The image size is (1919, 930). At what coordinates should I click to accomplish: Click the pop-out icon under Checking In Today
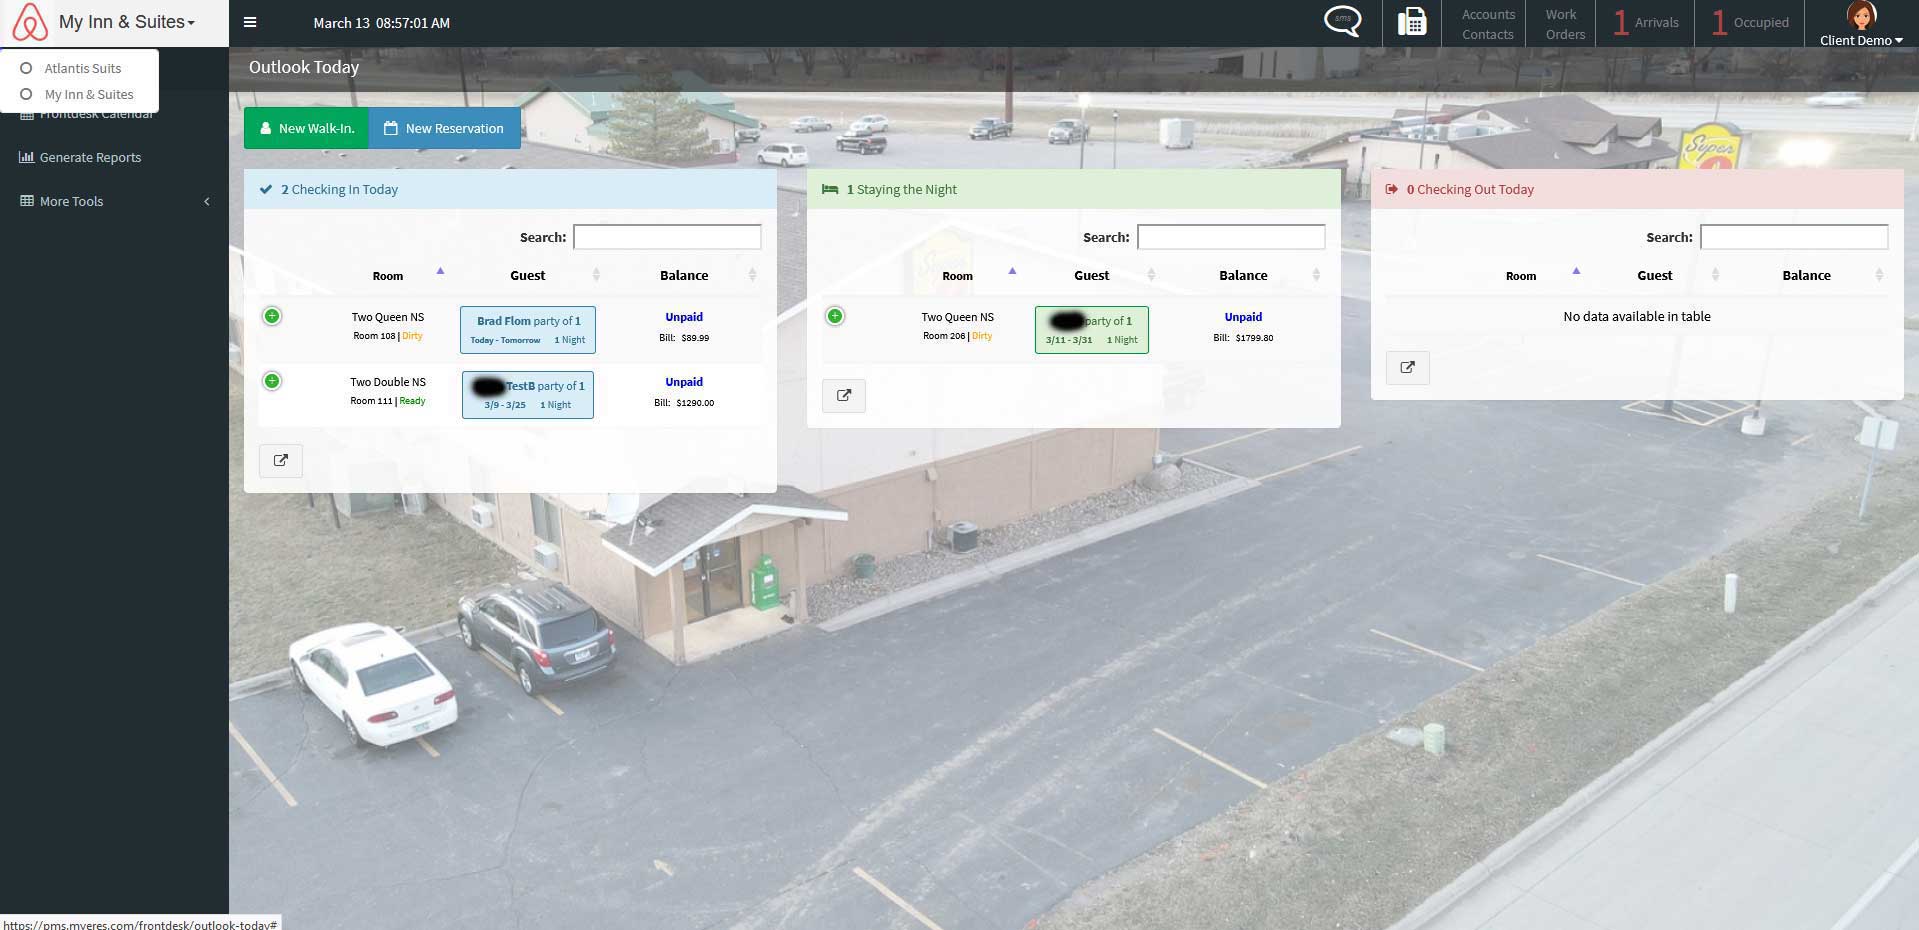click(281, 460)
